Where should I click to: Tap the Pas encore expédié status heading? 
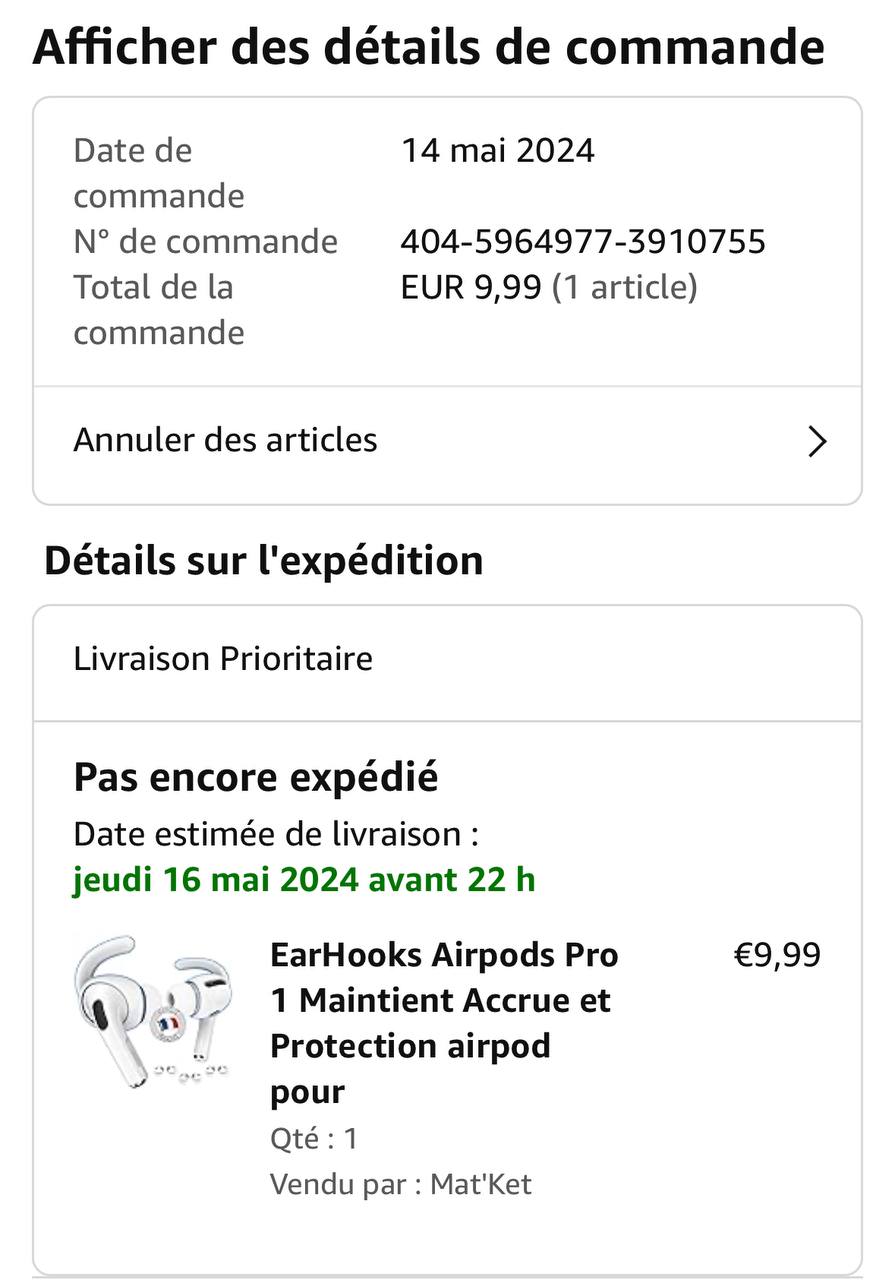[256, 777]
